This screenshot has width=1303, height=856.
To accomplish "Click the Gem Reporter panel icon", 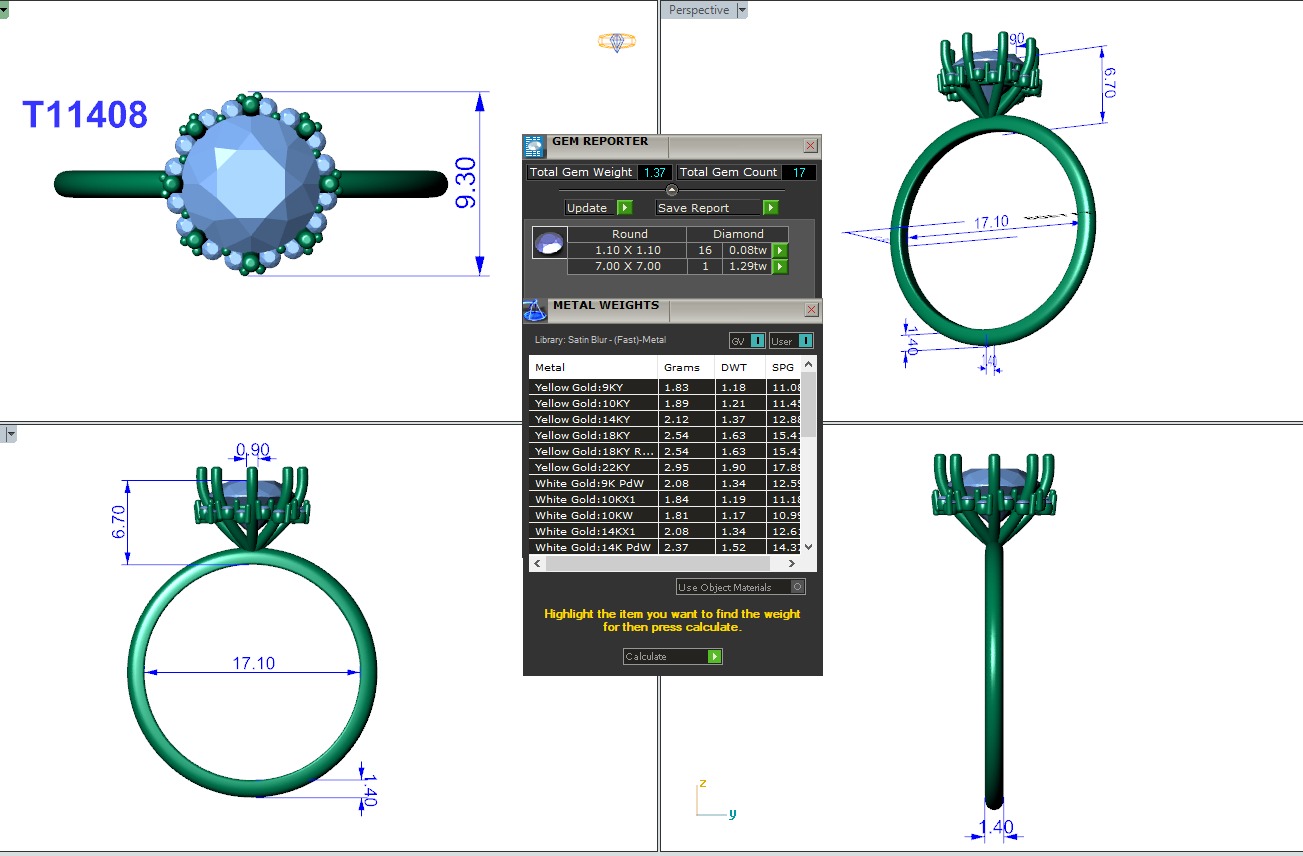I will (534, 146).
